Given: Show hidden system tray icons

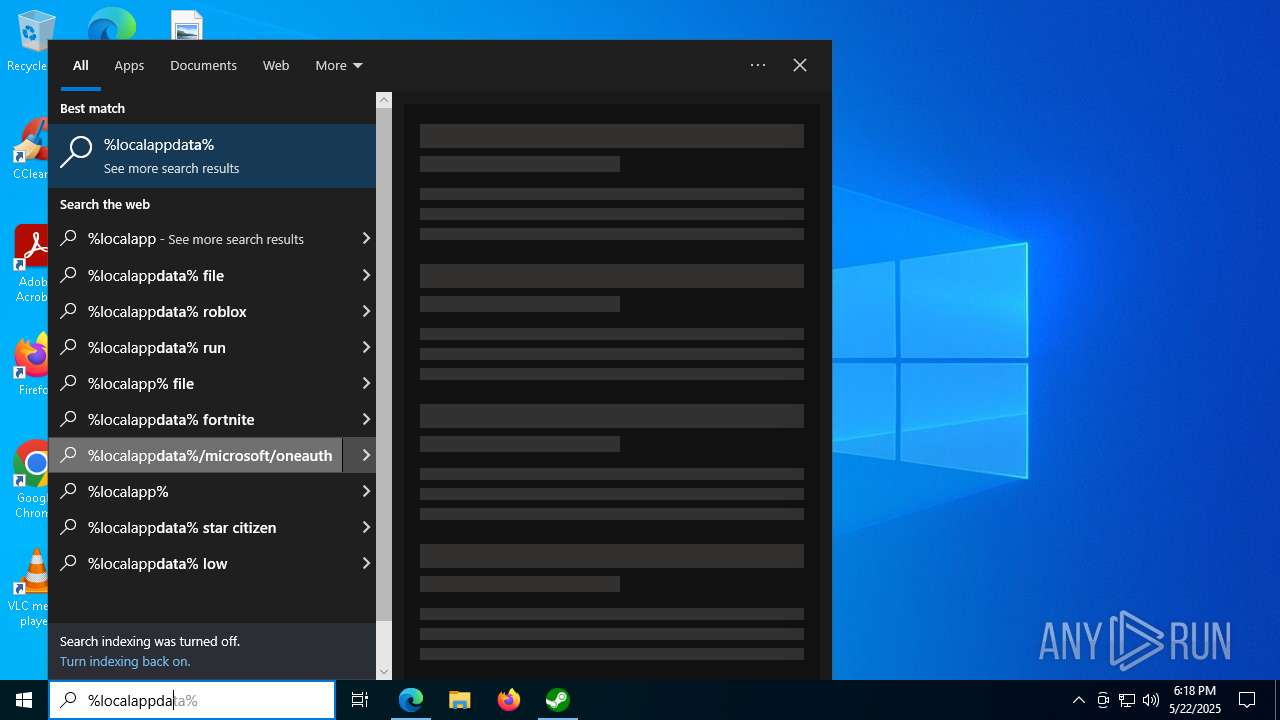Looking at the screenshot, I should coord(1078,700).
